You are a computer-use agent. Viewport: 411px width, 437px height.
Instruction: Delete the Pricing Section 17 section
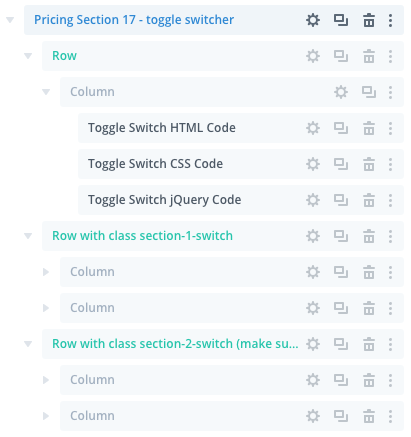[x=369, y=20]
